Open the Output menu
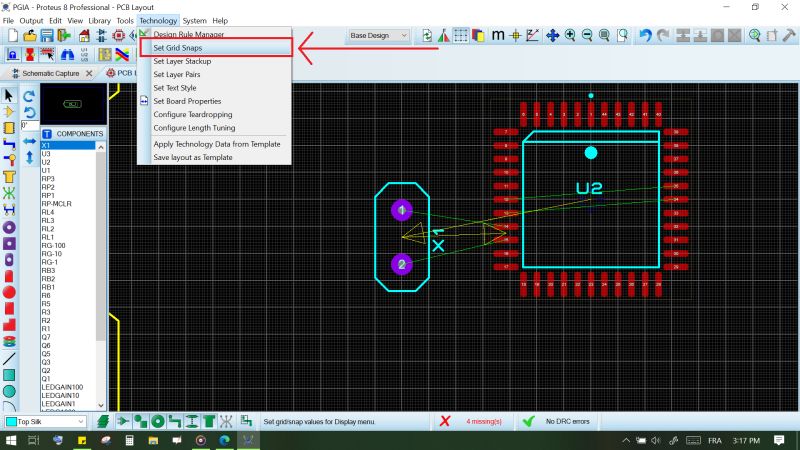The height and width of the screenshot is (450, 800). pyautogui.click(x=31, y=21)
